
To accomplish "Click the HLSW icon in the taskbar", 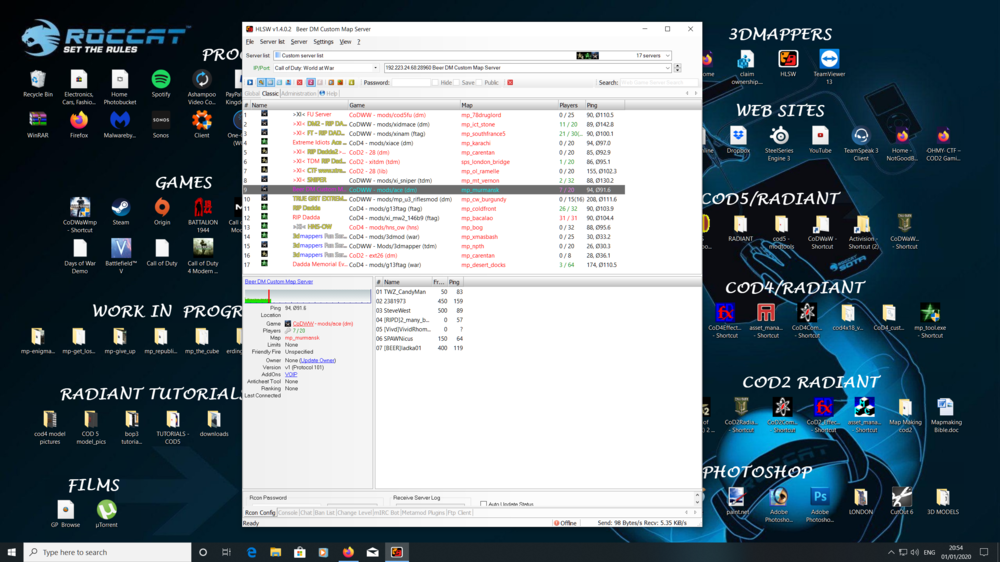I will click(397, 552).
